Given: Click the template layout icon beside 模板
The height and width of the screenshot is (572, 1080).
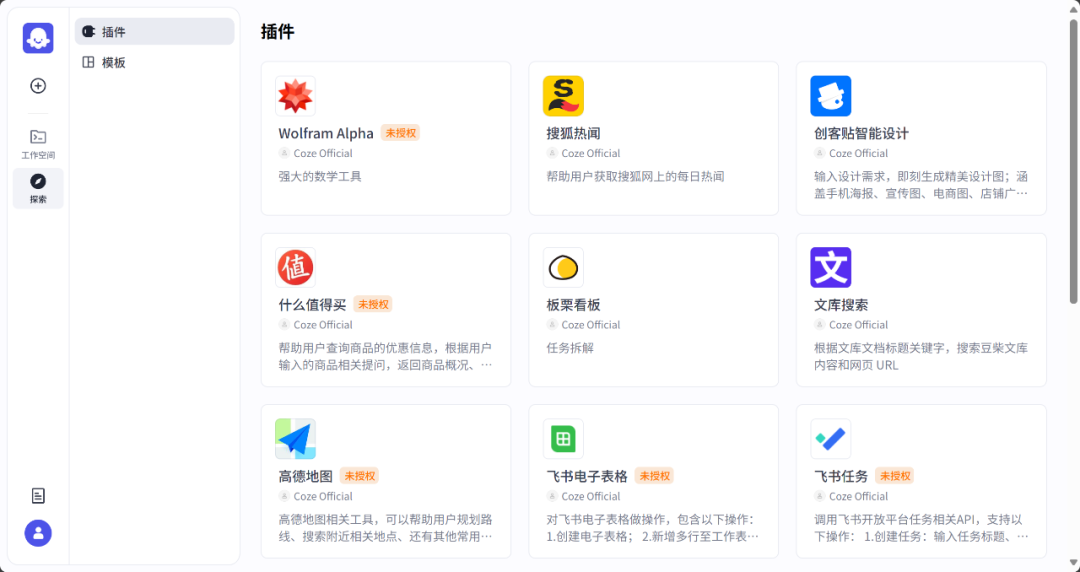Looking at the screenshot, I should coord(88,62).
